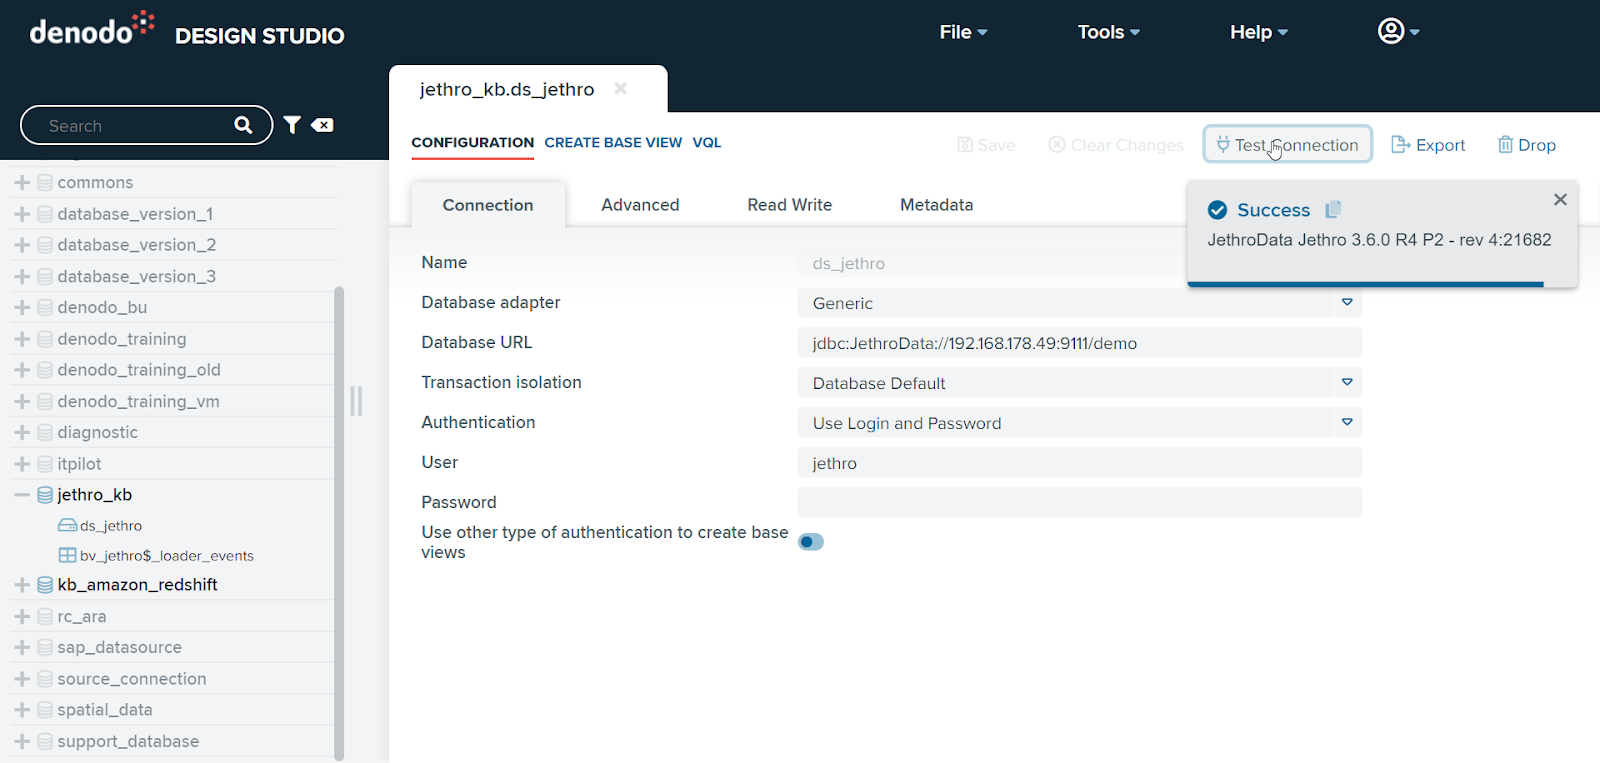Click the Name field ds_jethro
Viewport: 1600px width, 763px height.
click(991, 263)
